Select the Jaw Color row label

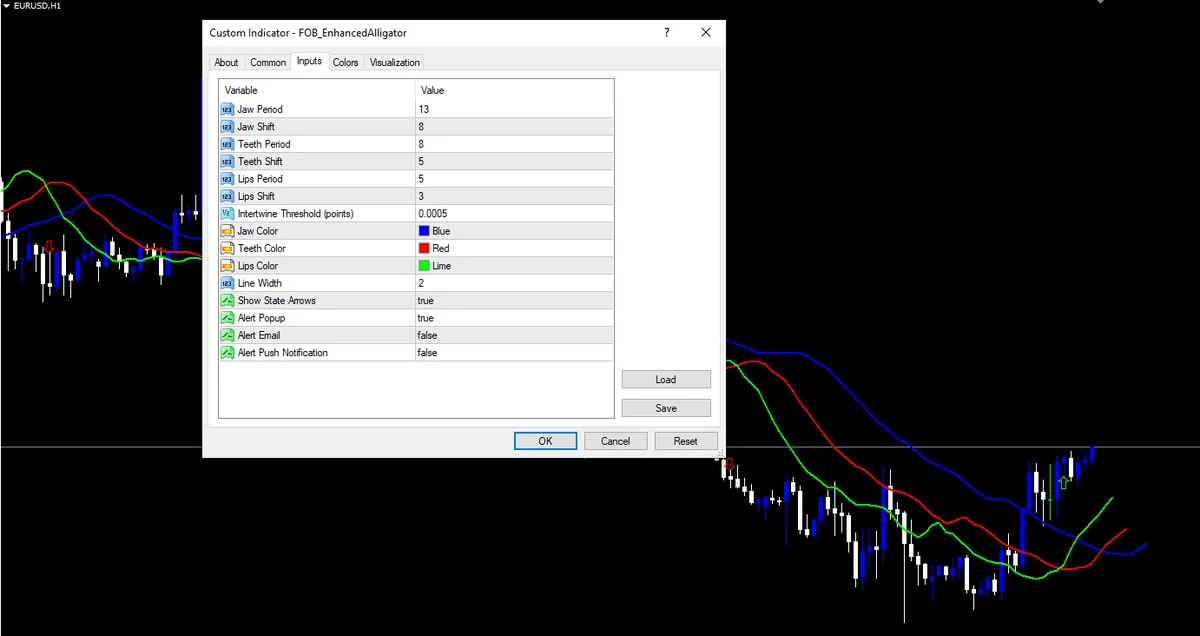(257, 231)
